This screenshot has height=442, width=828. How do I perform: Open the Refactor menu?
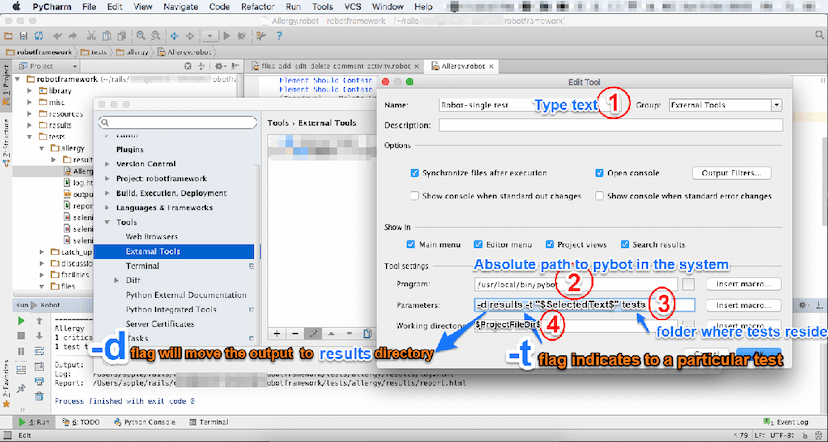click(x=258, y=7)
